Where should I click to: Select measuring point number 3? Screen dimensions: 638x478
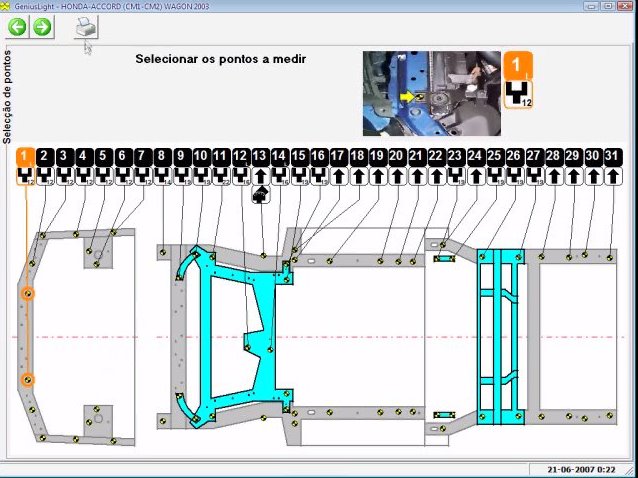pos(64,157)
